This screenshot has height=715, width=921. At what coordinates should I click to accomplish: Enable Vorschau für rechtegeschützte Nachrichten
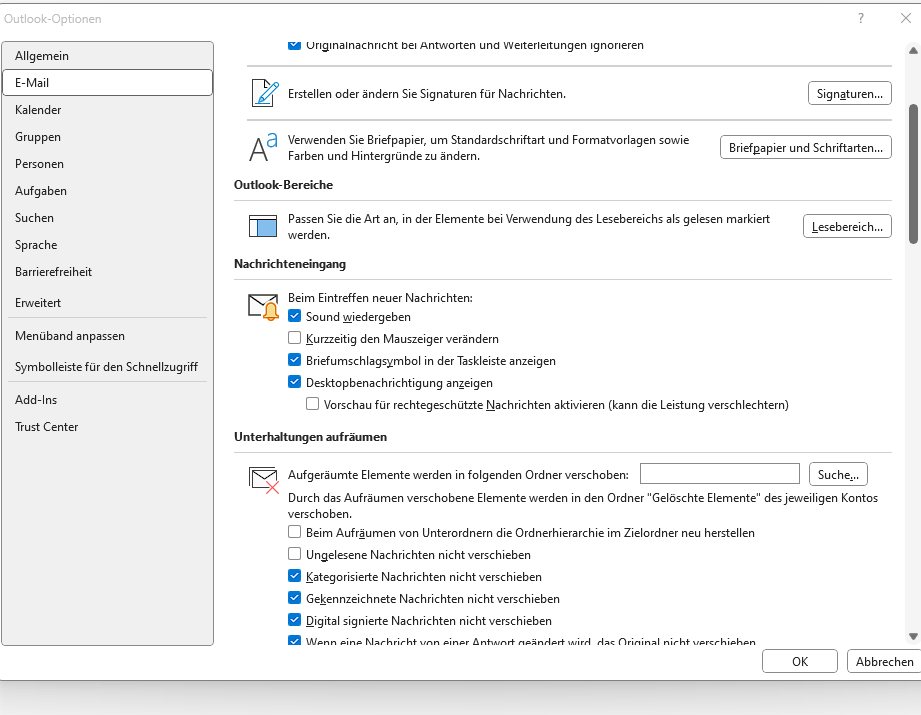pyautogui.click(x=312, y=404)
